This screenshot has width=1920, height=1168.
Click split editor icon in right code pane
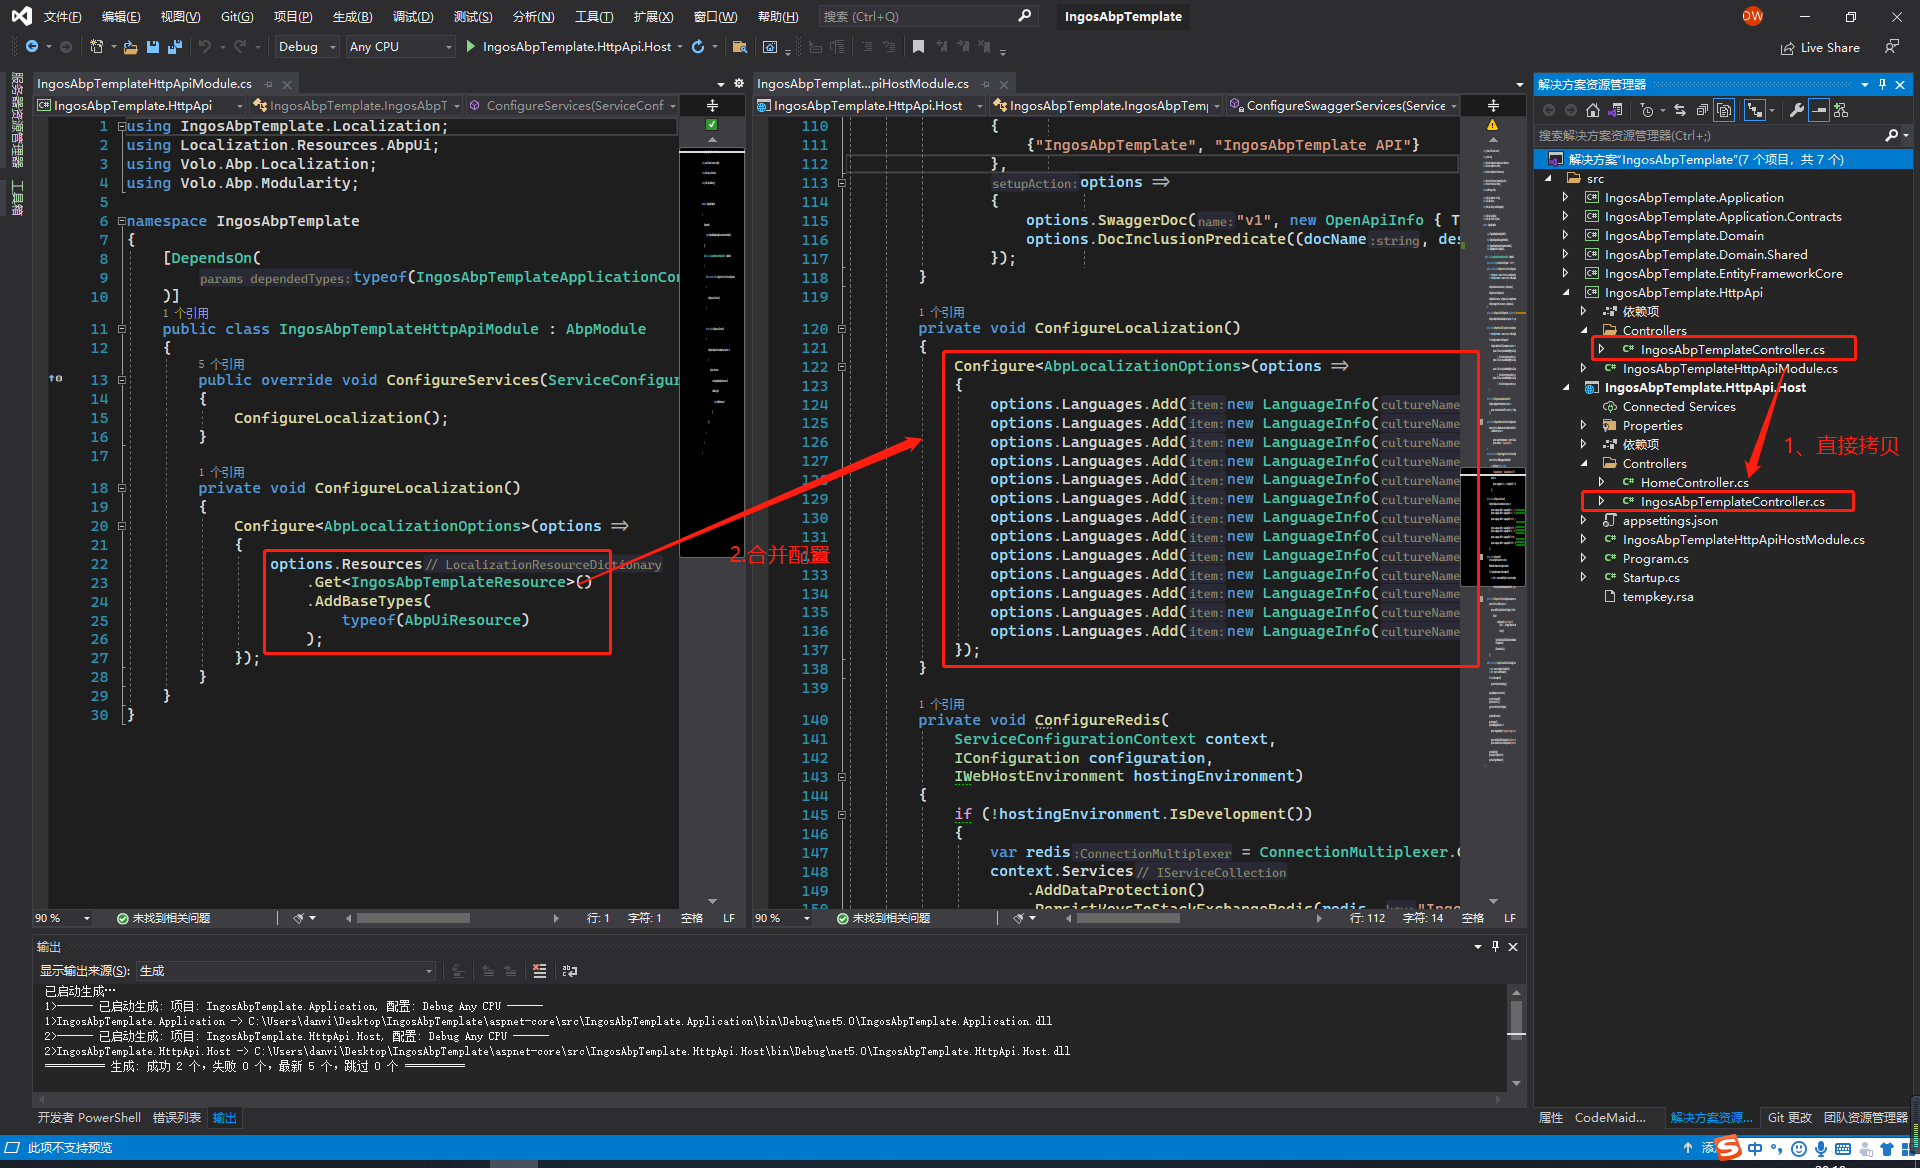(x=1493, y=105)
